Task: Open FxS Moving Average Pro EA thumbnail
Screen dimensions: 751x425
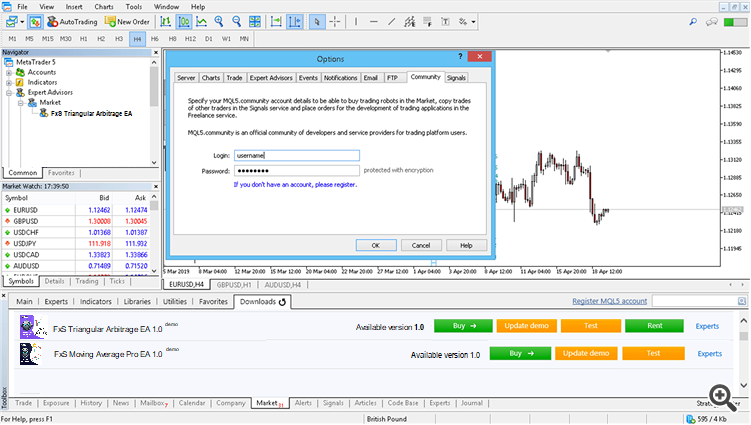Action: click(31, 354)
